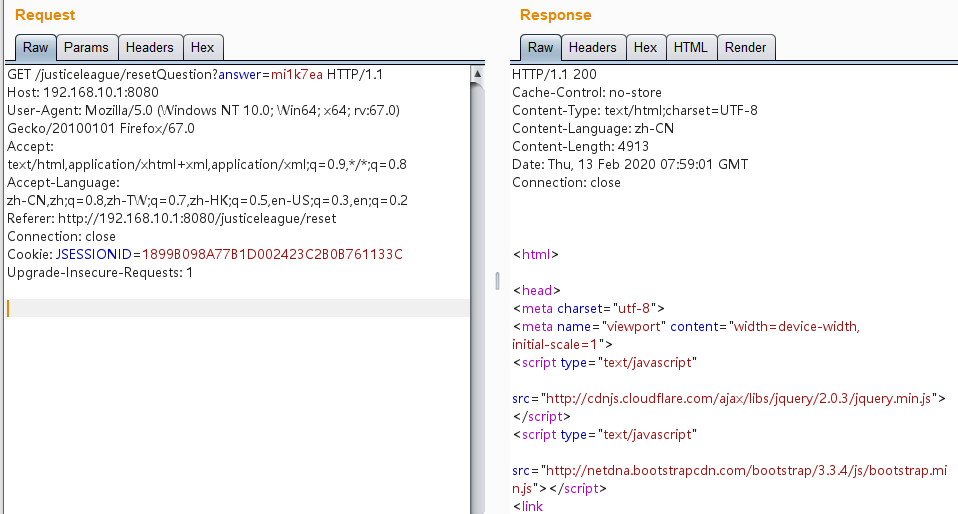
Task: Switch the response to Hex view
Action: pos(645,47)
